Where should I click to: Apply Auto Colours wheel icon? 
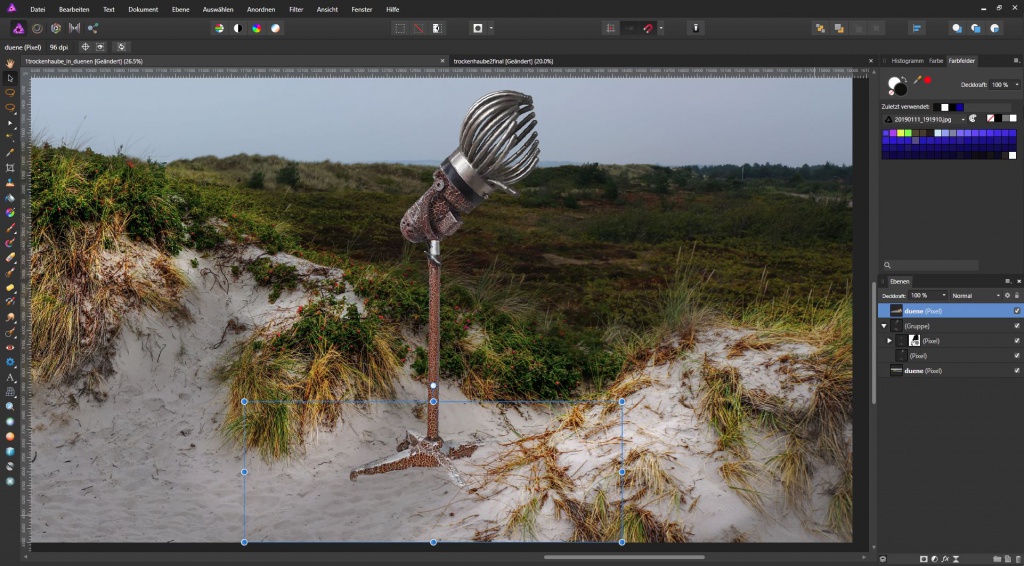[257, 28]
